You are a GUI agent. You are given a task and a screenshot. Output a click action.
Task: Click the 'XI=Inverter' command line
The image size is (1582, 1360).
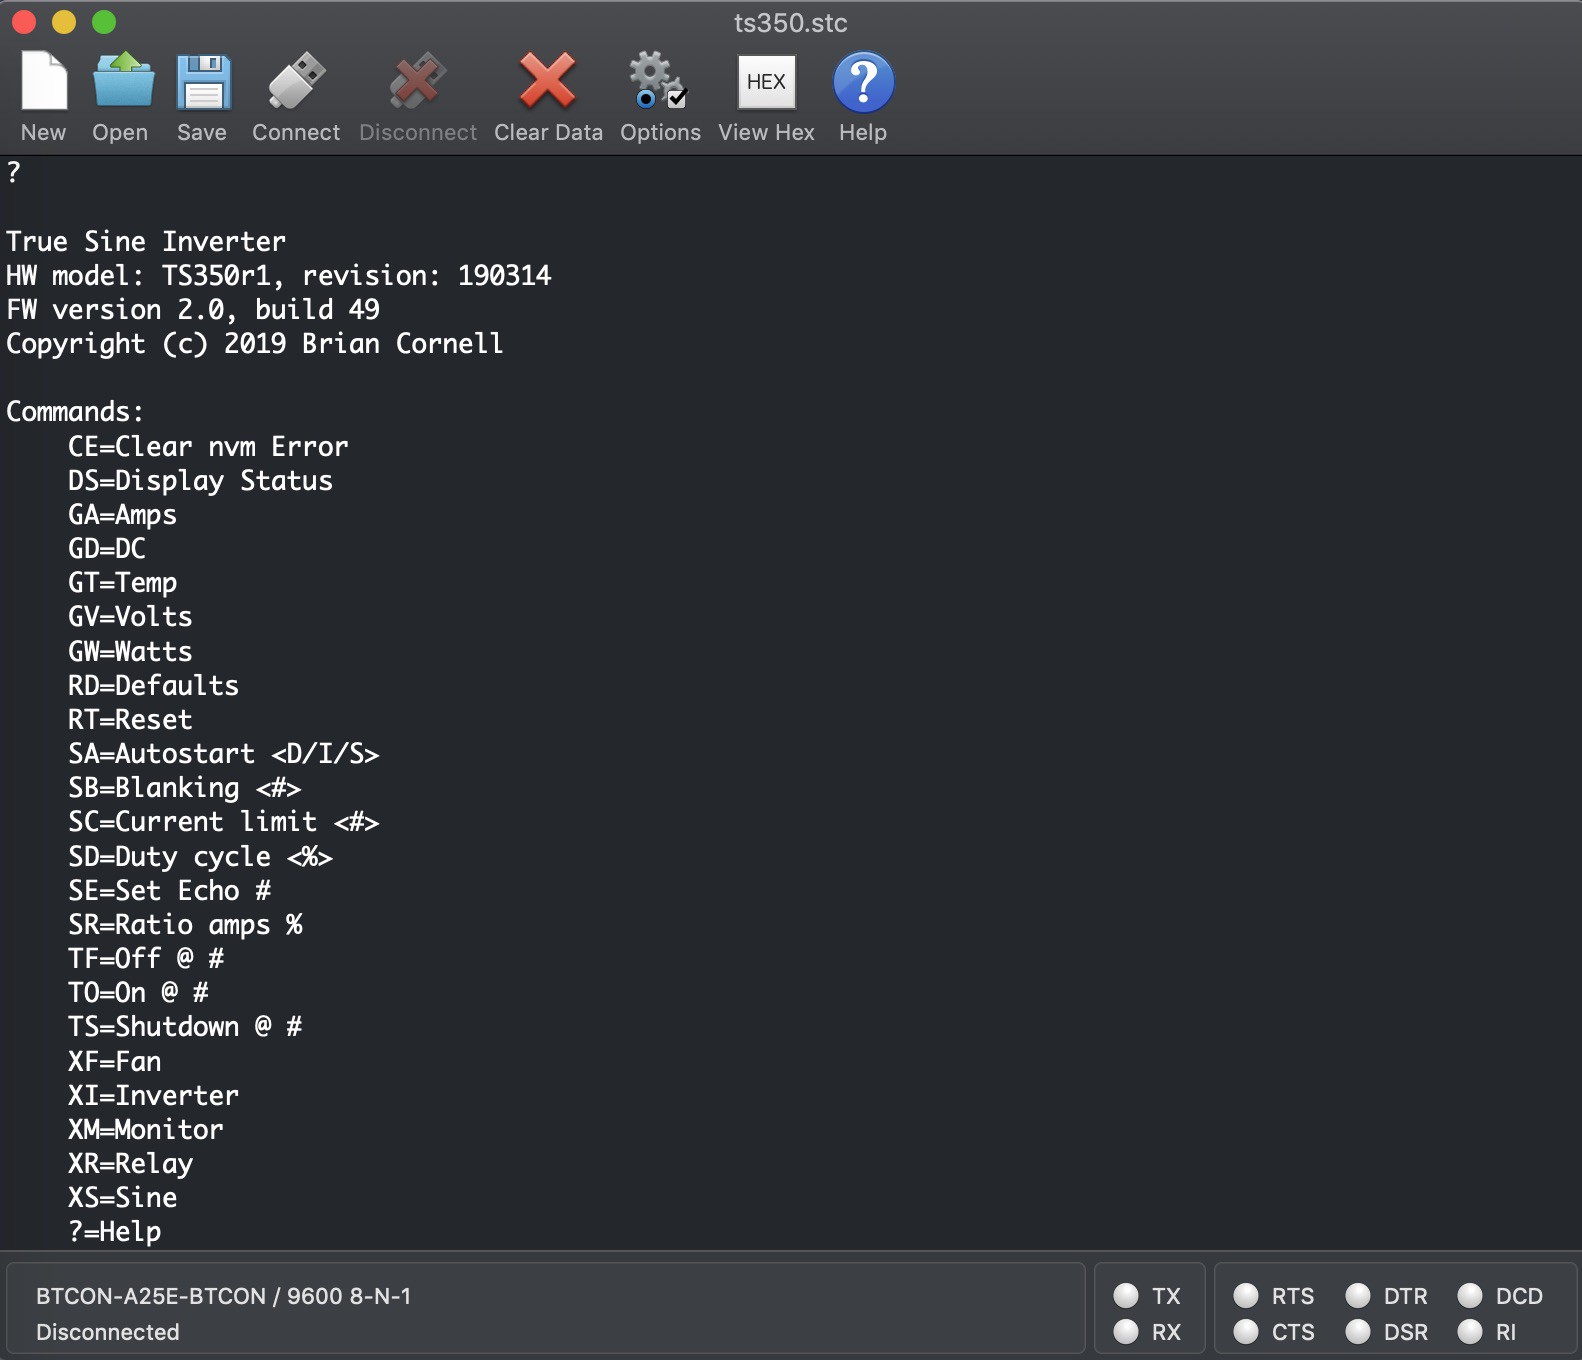pyautogui.click(x=154, y=1096)
